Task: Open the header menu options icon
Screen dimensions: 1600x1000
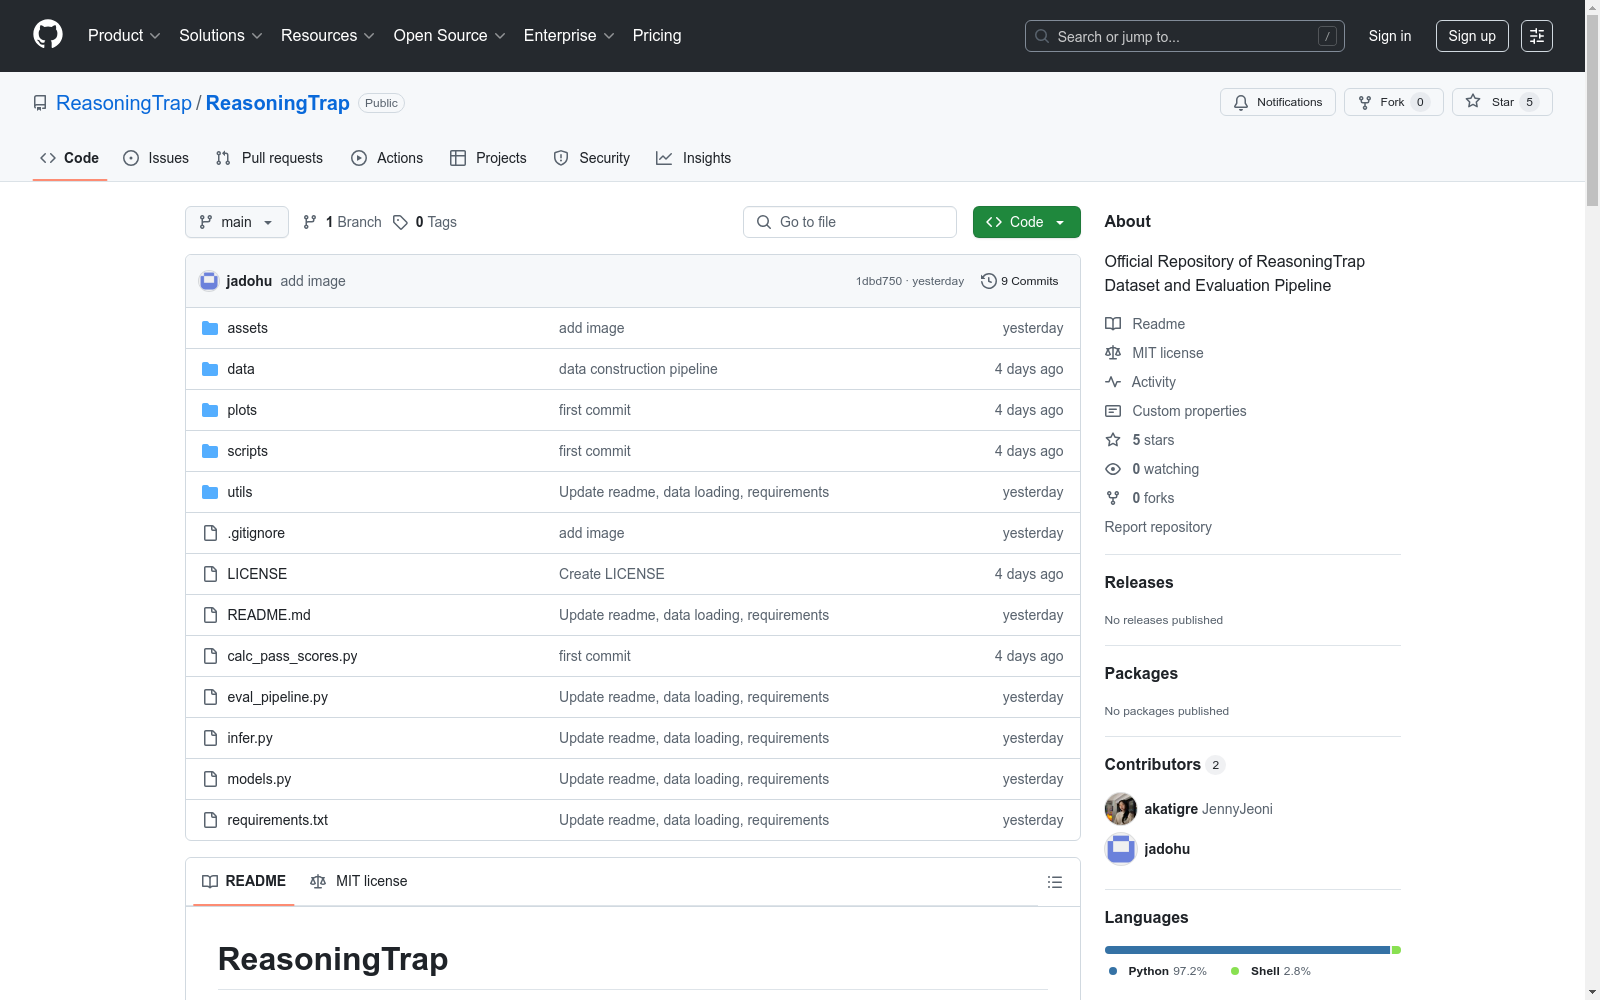Action: [1537, 36]
